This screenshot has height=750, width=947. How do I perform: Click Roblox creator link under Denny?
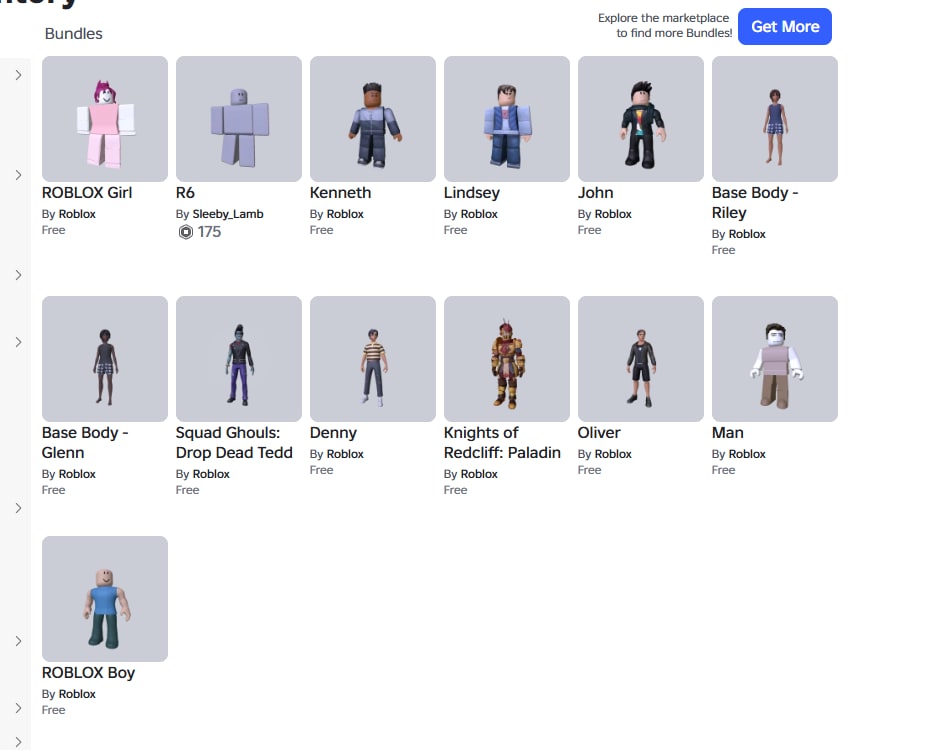click(x=345, y=454)
